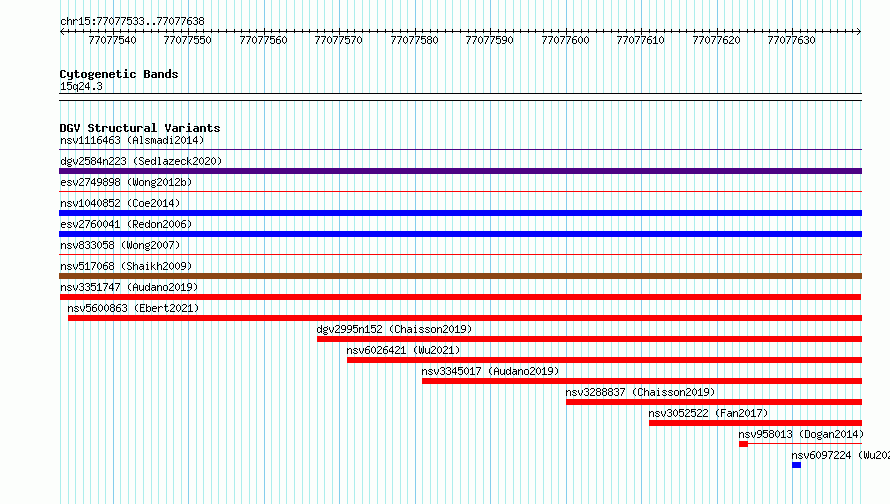
Task: Click the nsv3351747 (Audano2019) label
Action: click(x=129, y=287)
